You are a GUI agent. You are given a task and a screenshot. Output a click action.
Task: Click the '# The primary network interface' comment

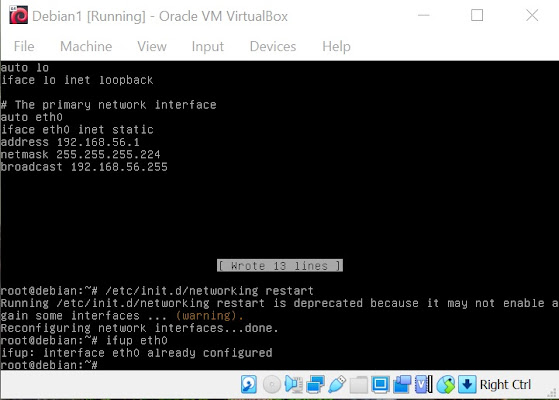click(108, 105)
